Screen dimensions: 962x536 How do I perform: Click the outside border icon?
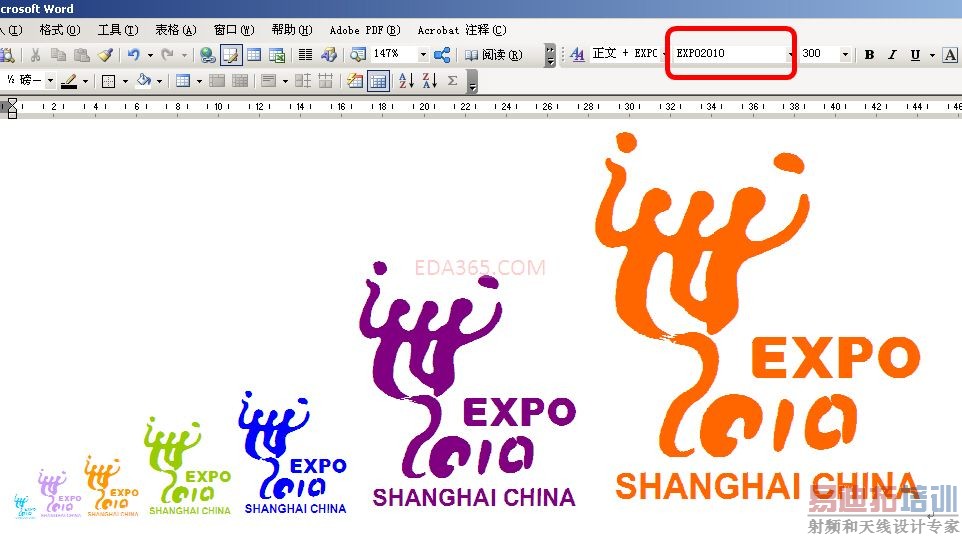click(x=109, y=80)
